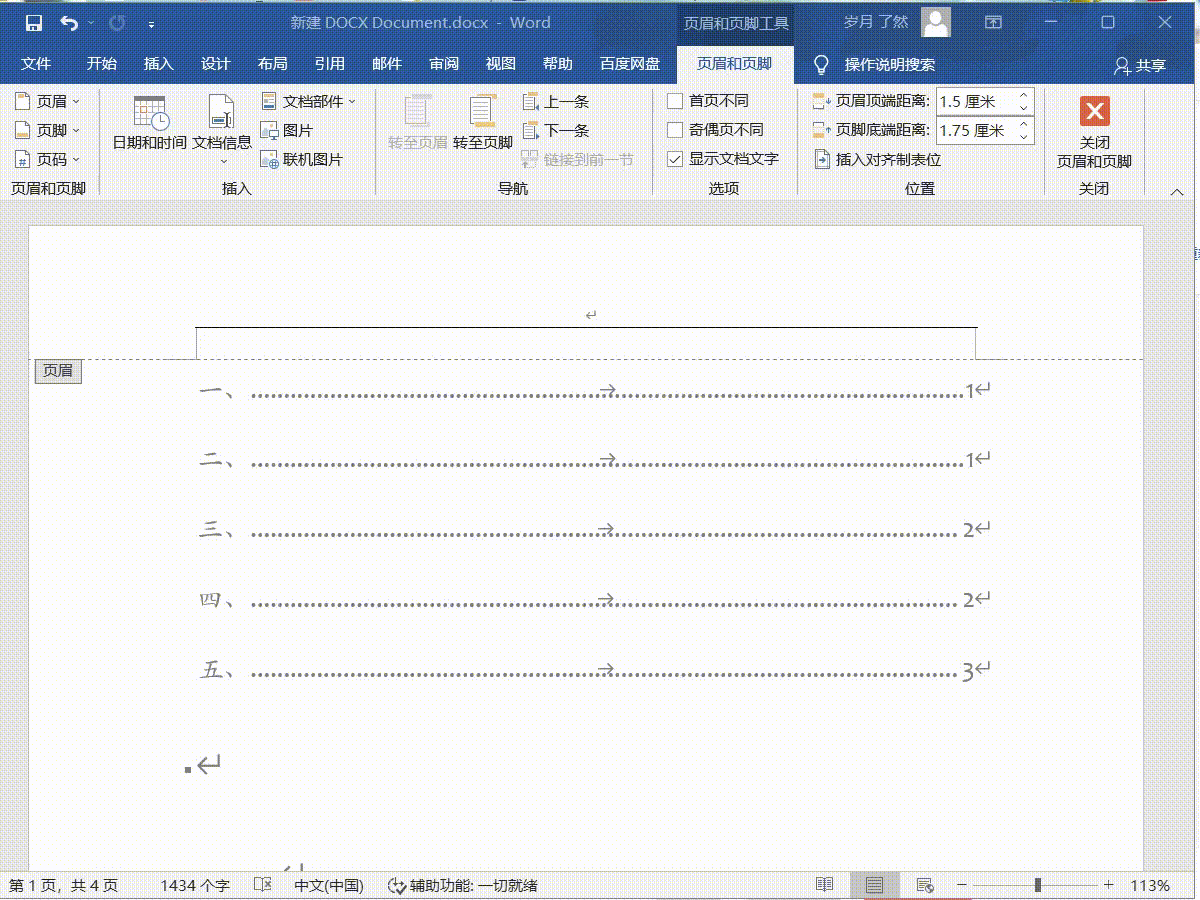1200x900 pixels.
Task: Click the 共享 share button
Action: [x=1140, y=65]
